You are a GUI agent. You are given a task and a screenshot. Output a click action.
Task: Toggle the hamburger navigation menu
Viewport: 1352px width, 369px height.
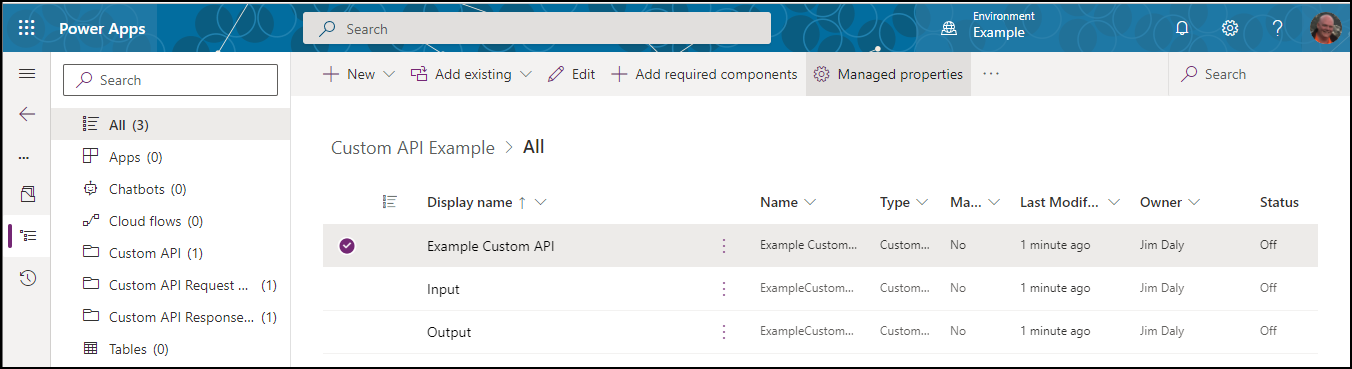(x=27, y=74)
